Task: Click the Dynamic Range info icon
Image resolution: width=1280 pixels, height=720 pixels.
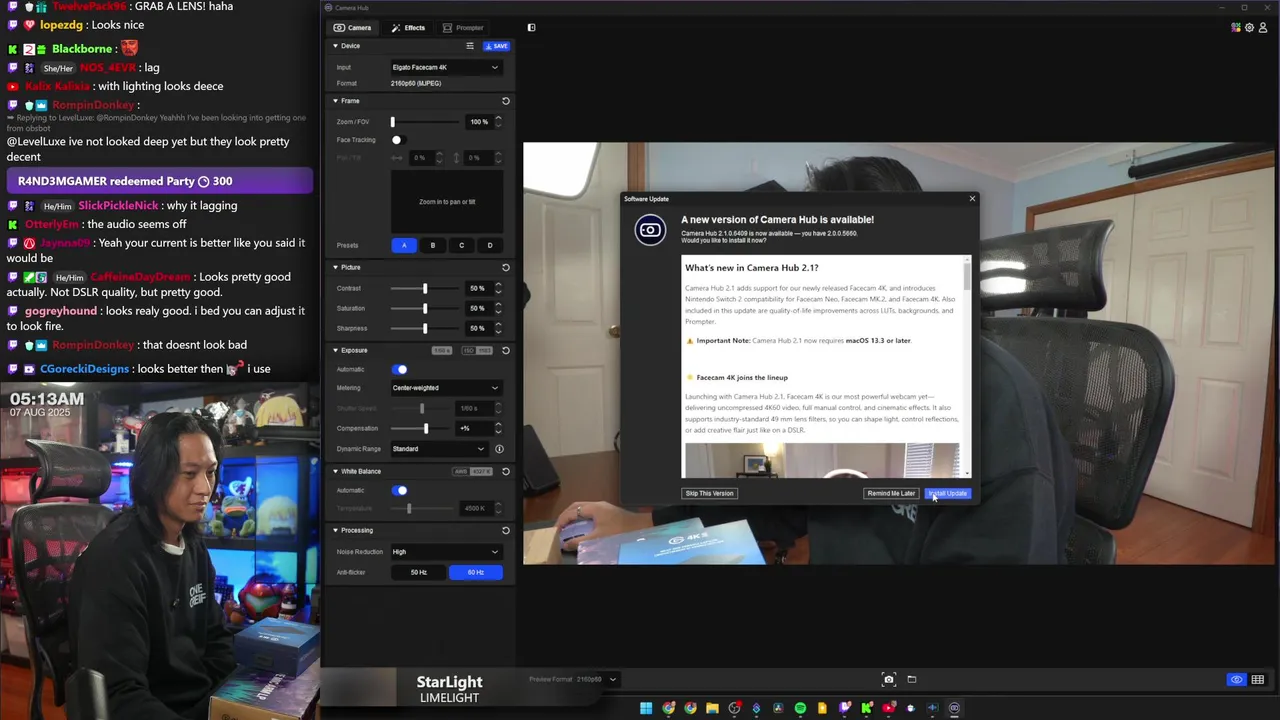Action: (x=499, y=449)
